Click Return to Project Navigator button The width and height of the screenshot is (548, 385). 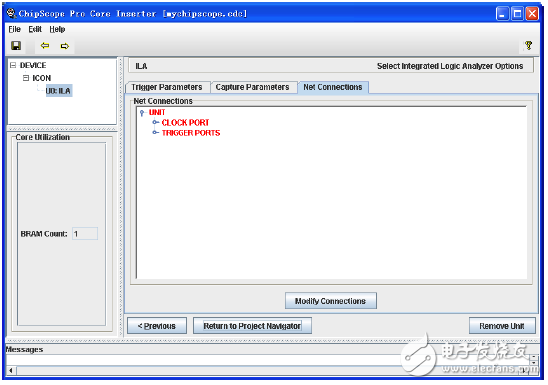pos(252,326)
